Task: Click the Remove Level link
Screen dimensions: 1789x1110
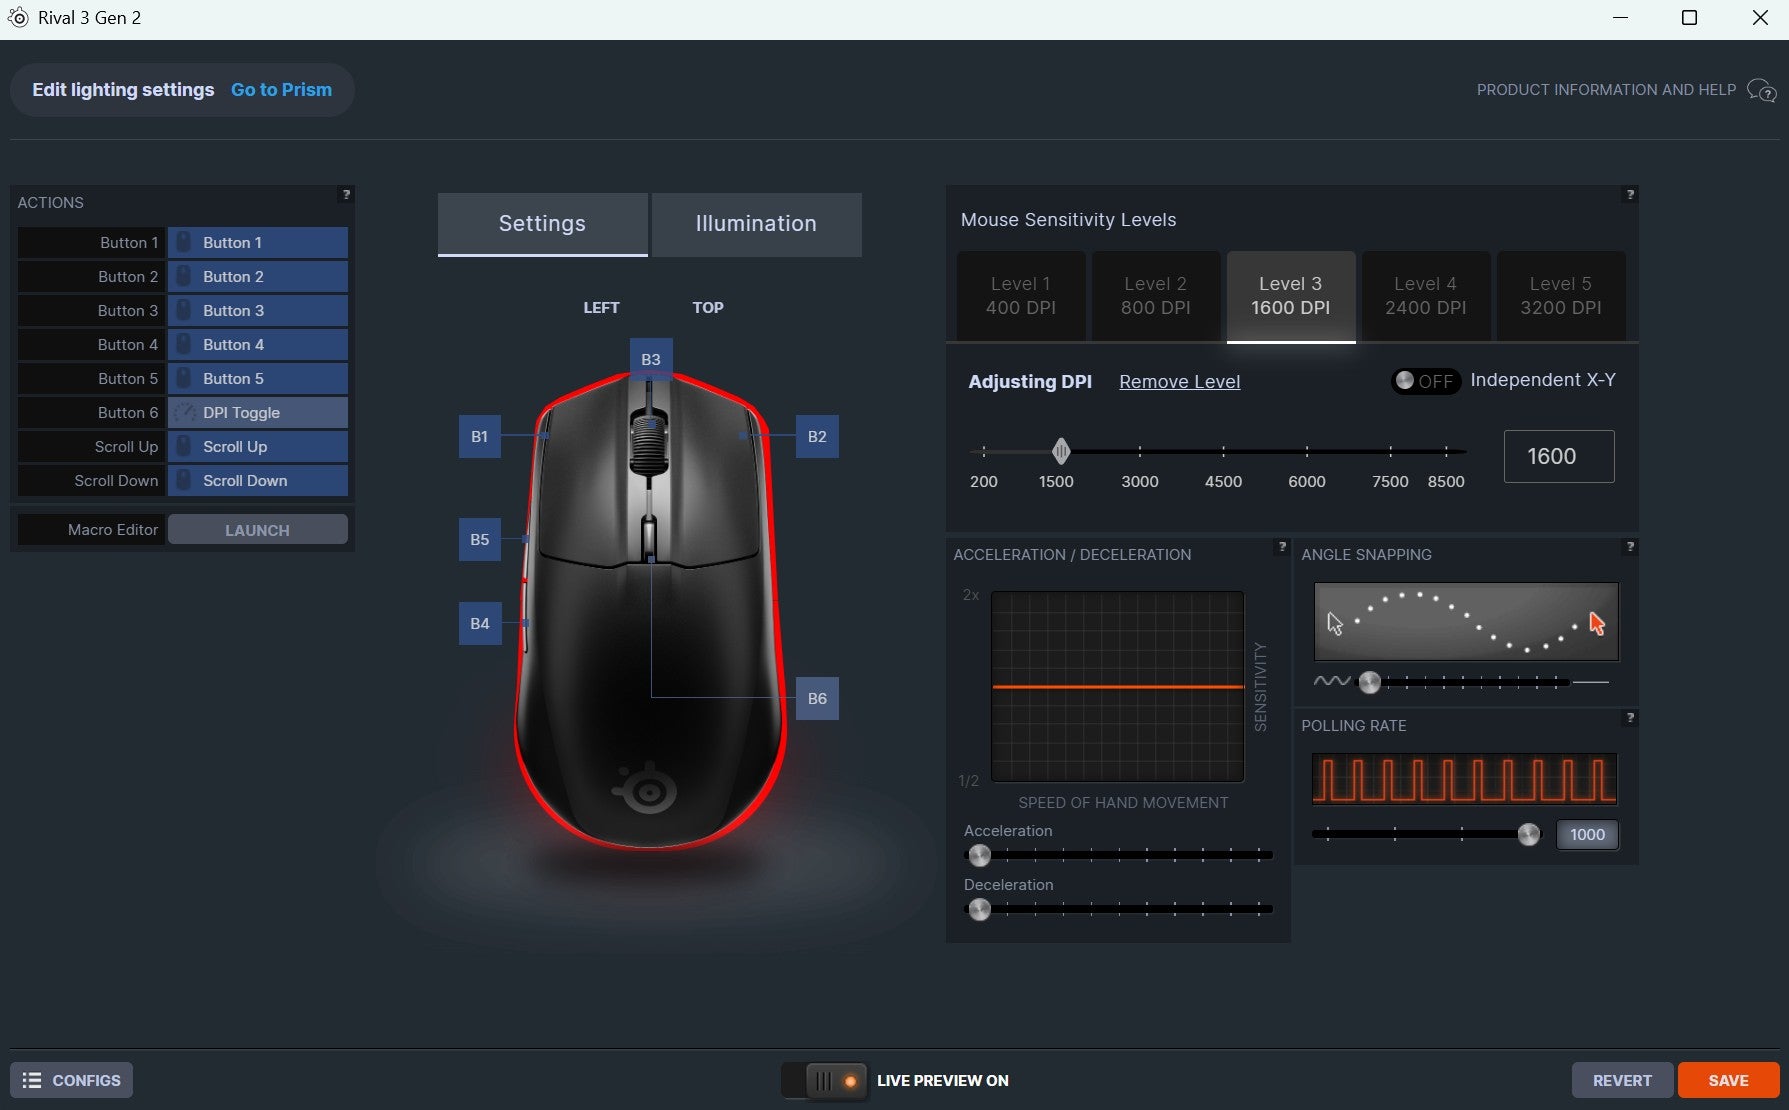Action: (x=1179, y=382)
